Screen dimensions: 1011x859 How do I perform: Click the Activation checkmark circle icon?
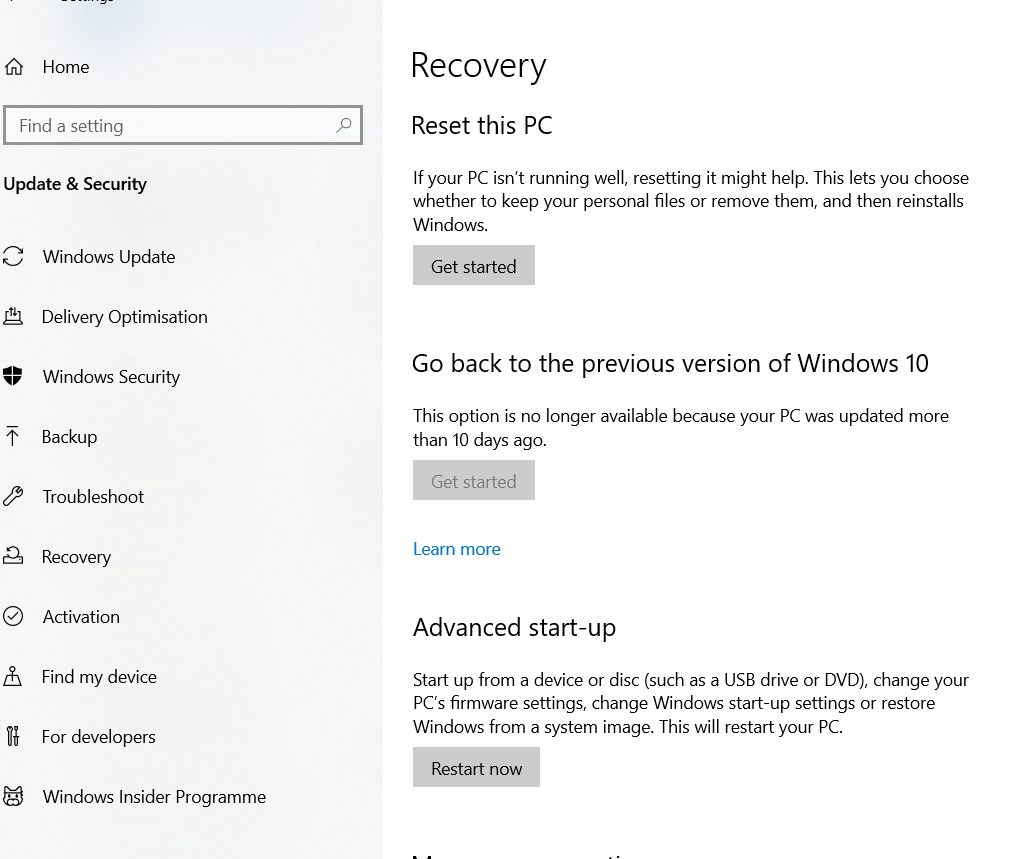[13, 616]
